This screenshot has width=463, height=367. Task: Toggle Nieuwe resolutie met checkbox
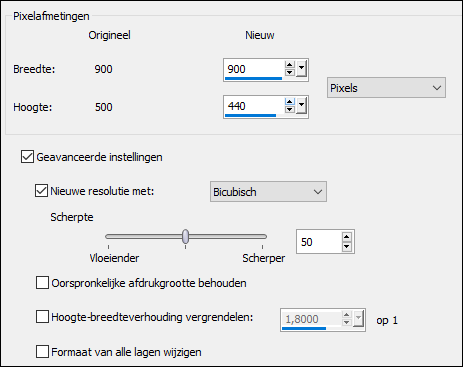coord(41,191)
